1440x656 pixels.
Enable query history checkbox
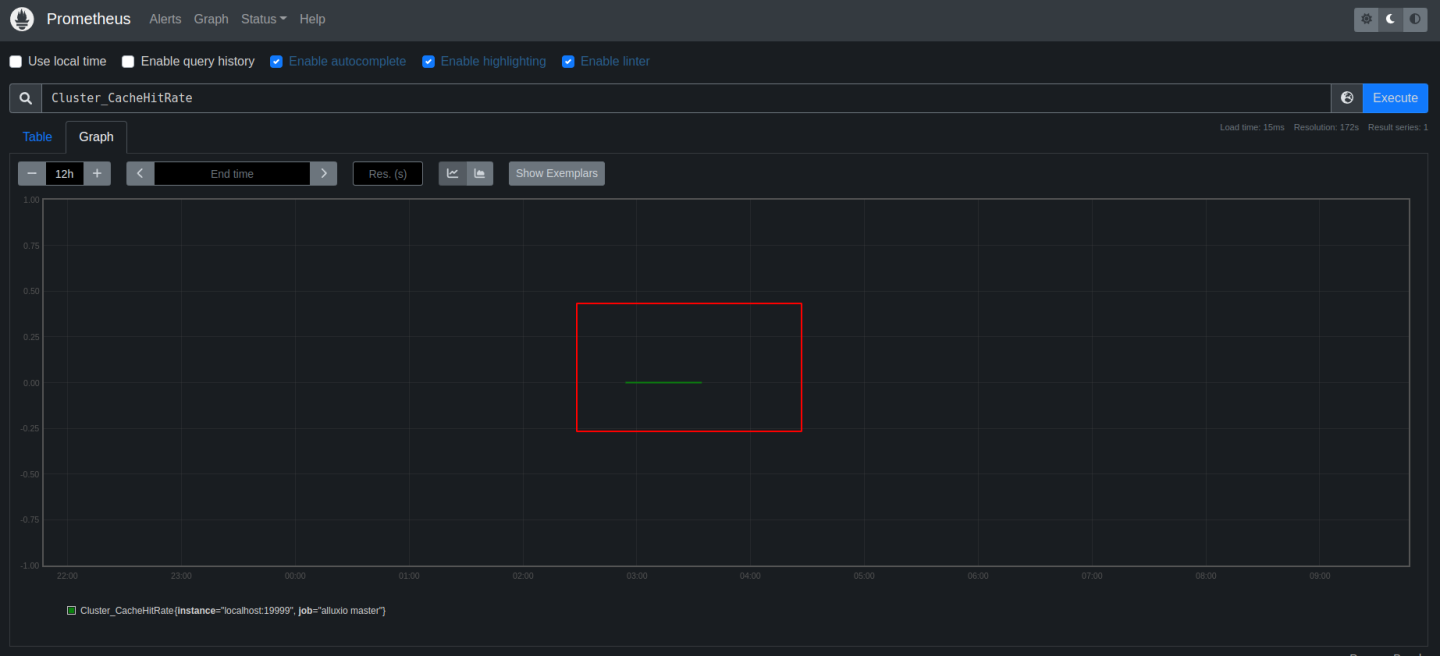tap(128, 62)
